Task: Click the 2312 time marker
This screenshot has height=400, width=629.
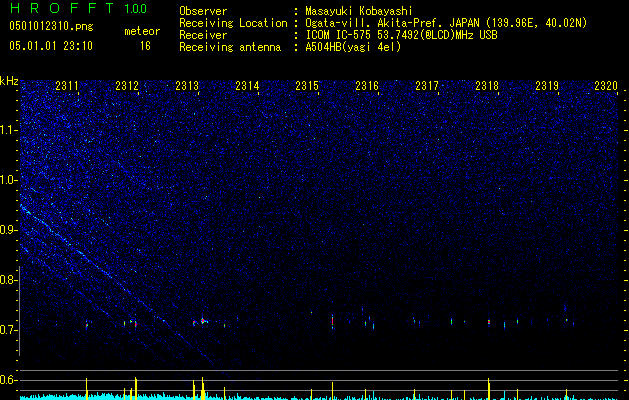Action: [x=127, y=85]
